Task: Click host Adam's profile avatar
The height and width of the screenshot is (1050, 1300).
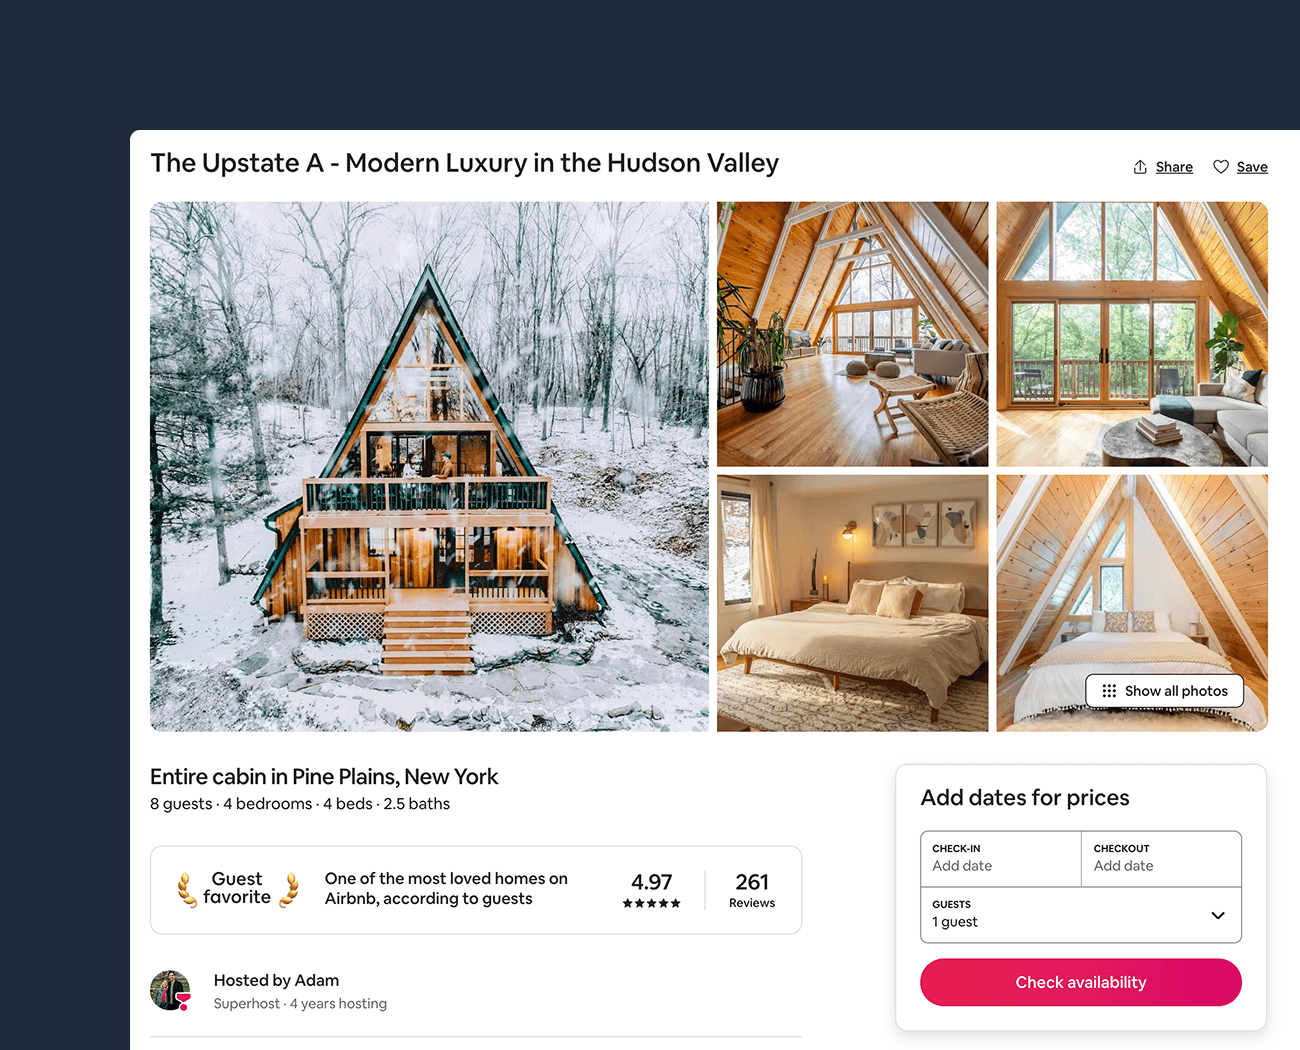Action: click(170, 991)
